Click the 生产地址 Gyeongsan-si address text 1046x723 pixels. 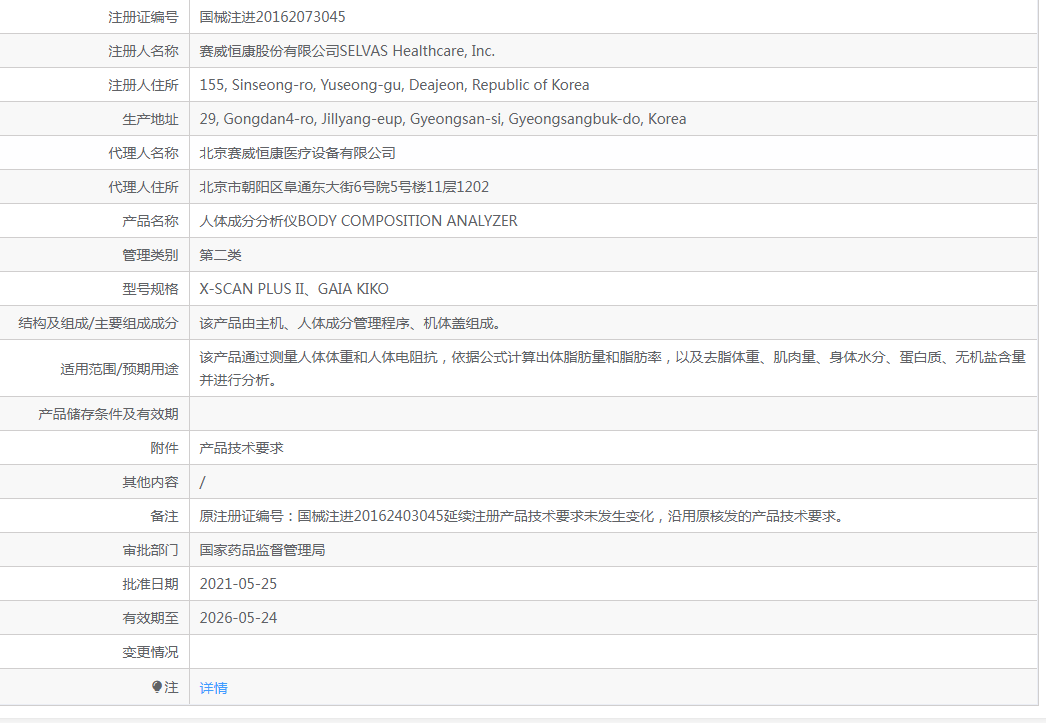pos(443,119)
